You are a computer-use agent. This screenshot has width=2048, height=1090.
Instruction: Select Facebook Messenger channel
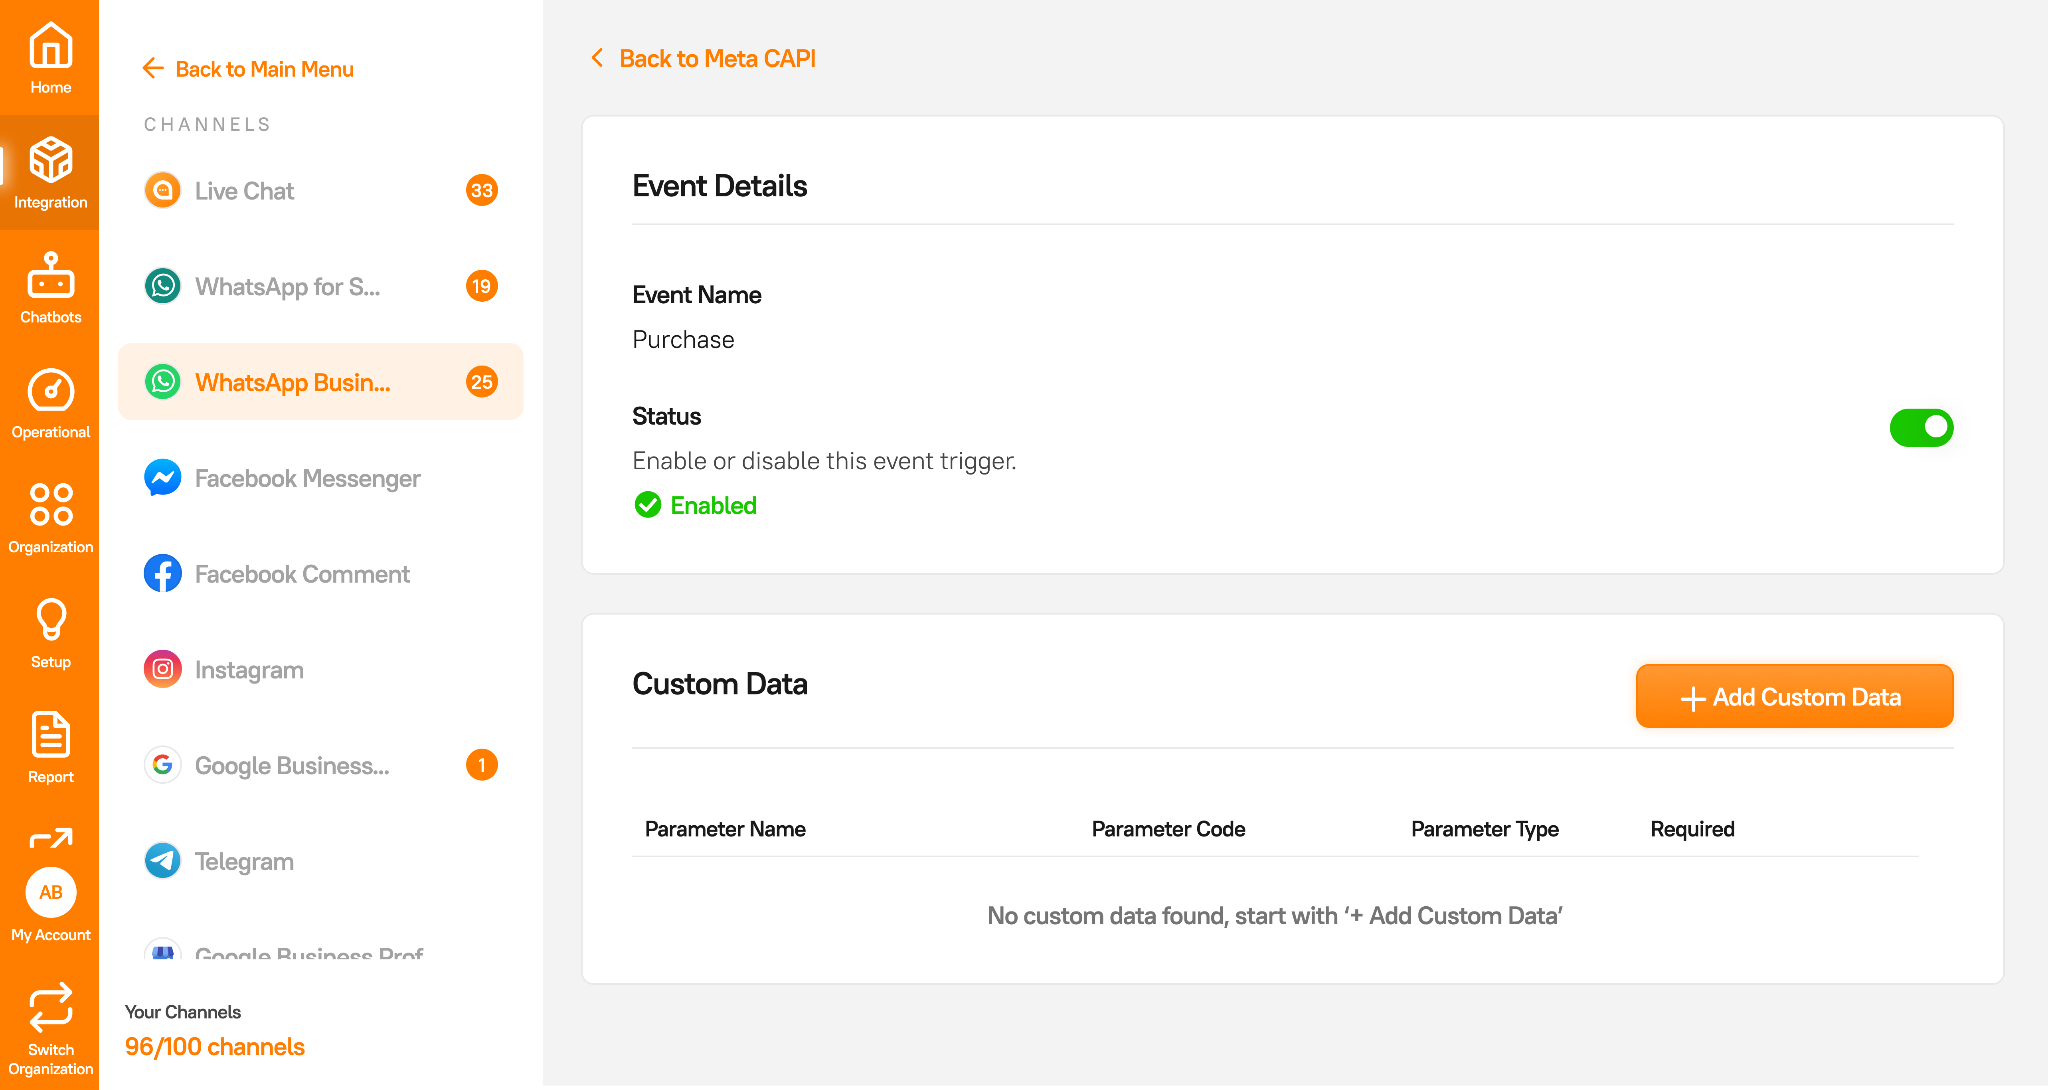coord(320,478)
